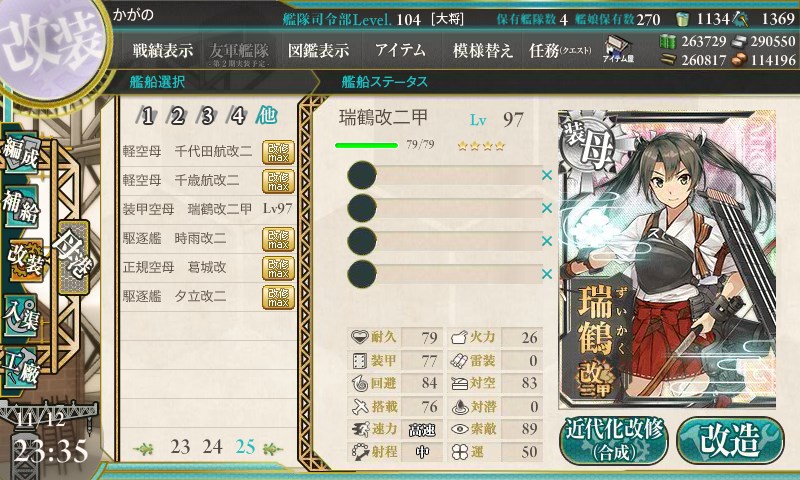The image size is (800, 480).
Task: Click the 改造 remodel button
Action: click(x=730, y=440)
